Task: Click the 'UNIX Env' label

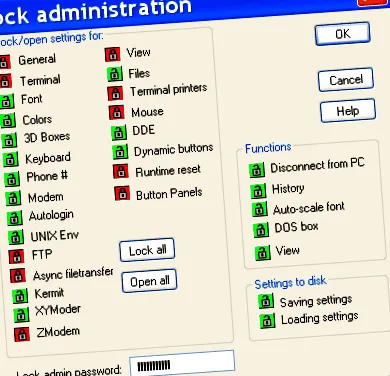Action: pyautogui.click(x=55, y=235)
